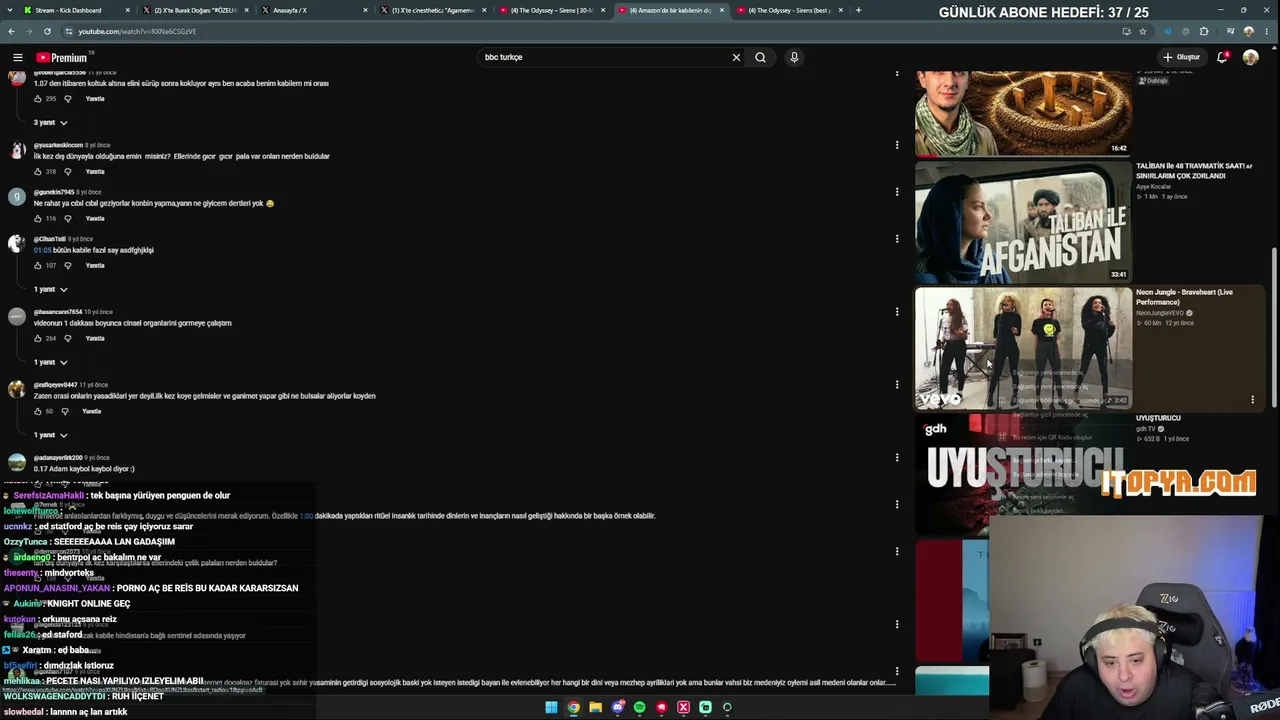Start voice search with the microphone
Viewport: 1280px width, 720px height.
tap(794, 57)
